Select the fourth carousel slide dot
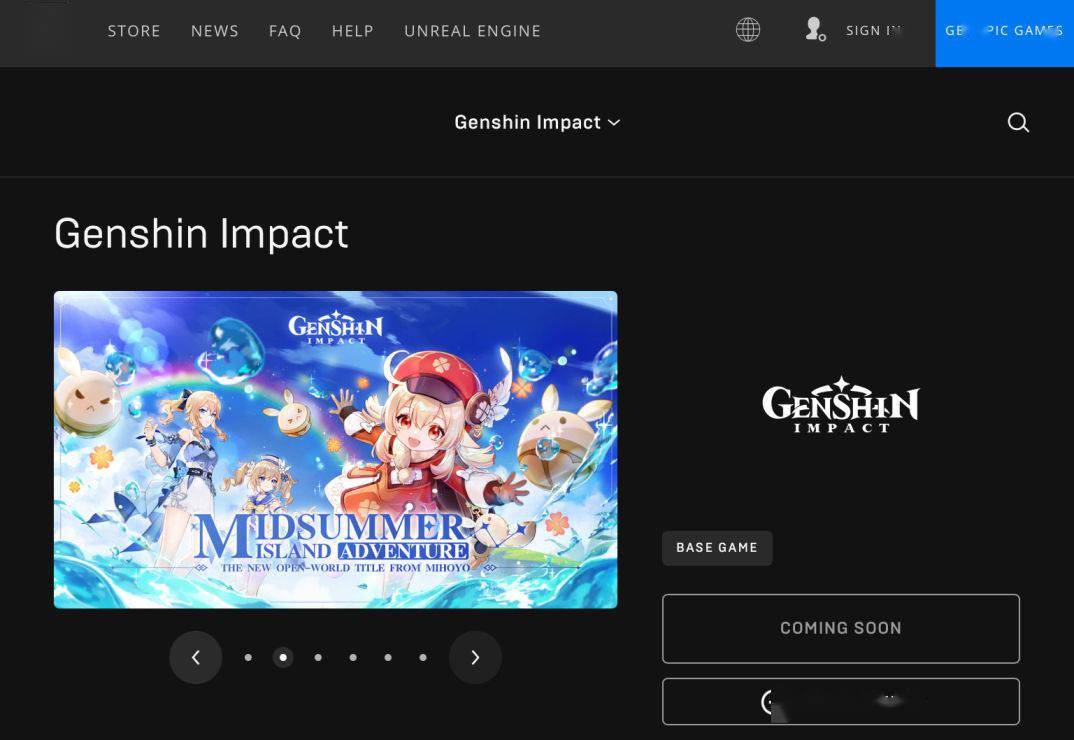The height and width of the screenshot is (740, 1074). 353,658
